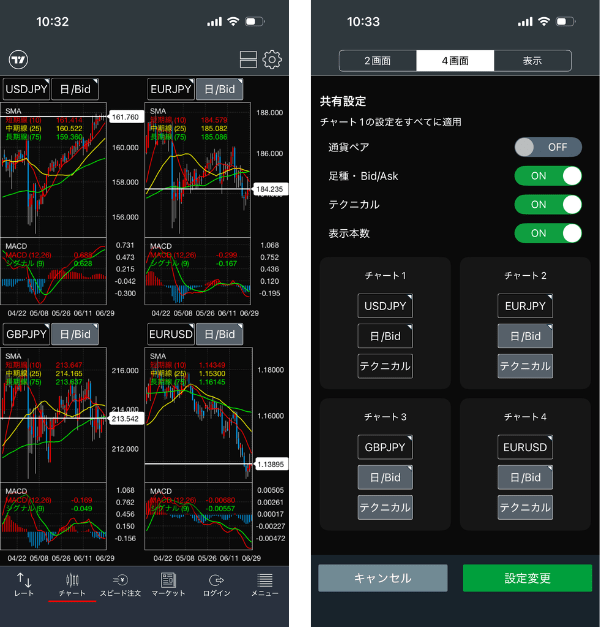Tap the 213.542 current price label
Screen dimensions: 600x627
point(126,419)
